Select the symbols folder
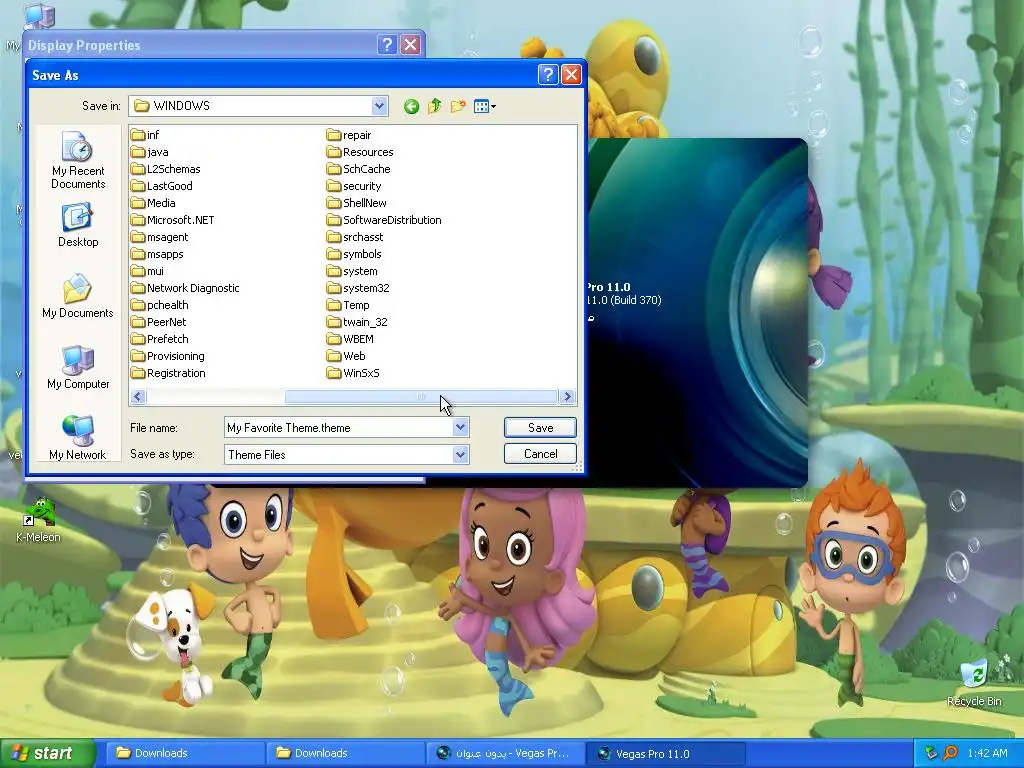 354,253
